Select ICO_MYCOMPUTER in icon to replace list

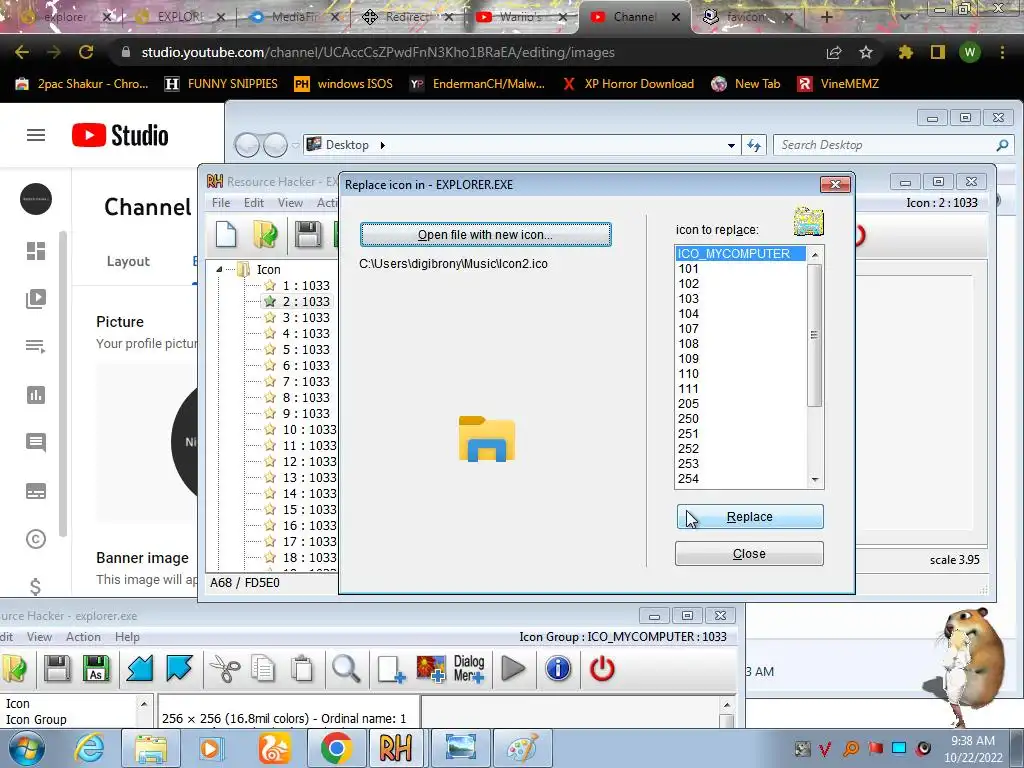coord(741,253)
